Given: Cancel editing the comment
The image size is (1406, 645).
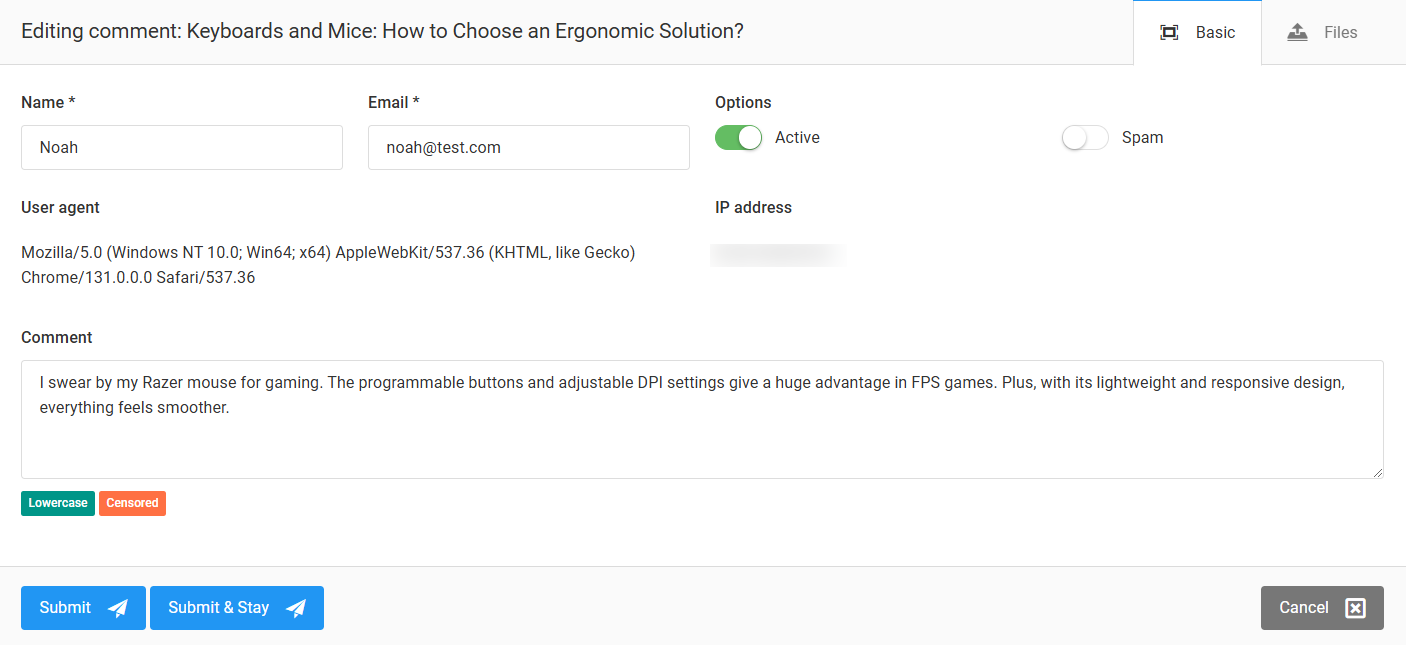Looking at the screenshot, I should click(x=1322, y=608).
